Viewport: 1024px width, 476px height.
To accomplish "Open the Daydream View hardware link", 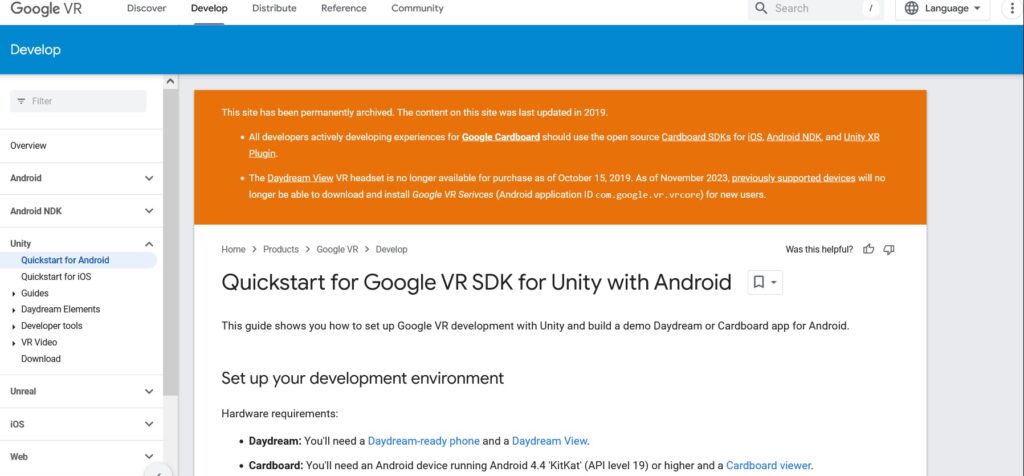I will tap(549, 441).
